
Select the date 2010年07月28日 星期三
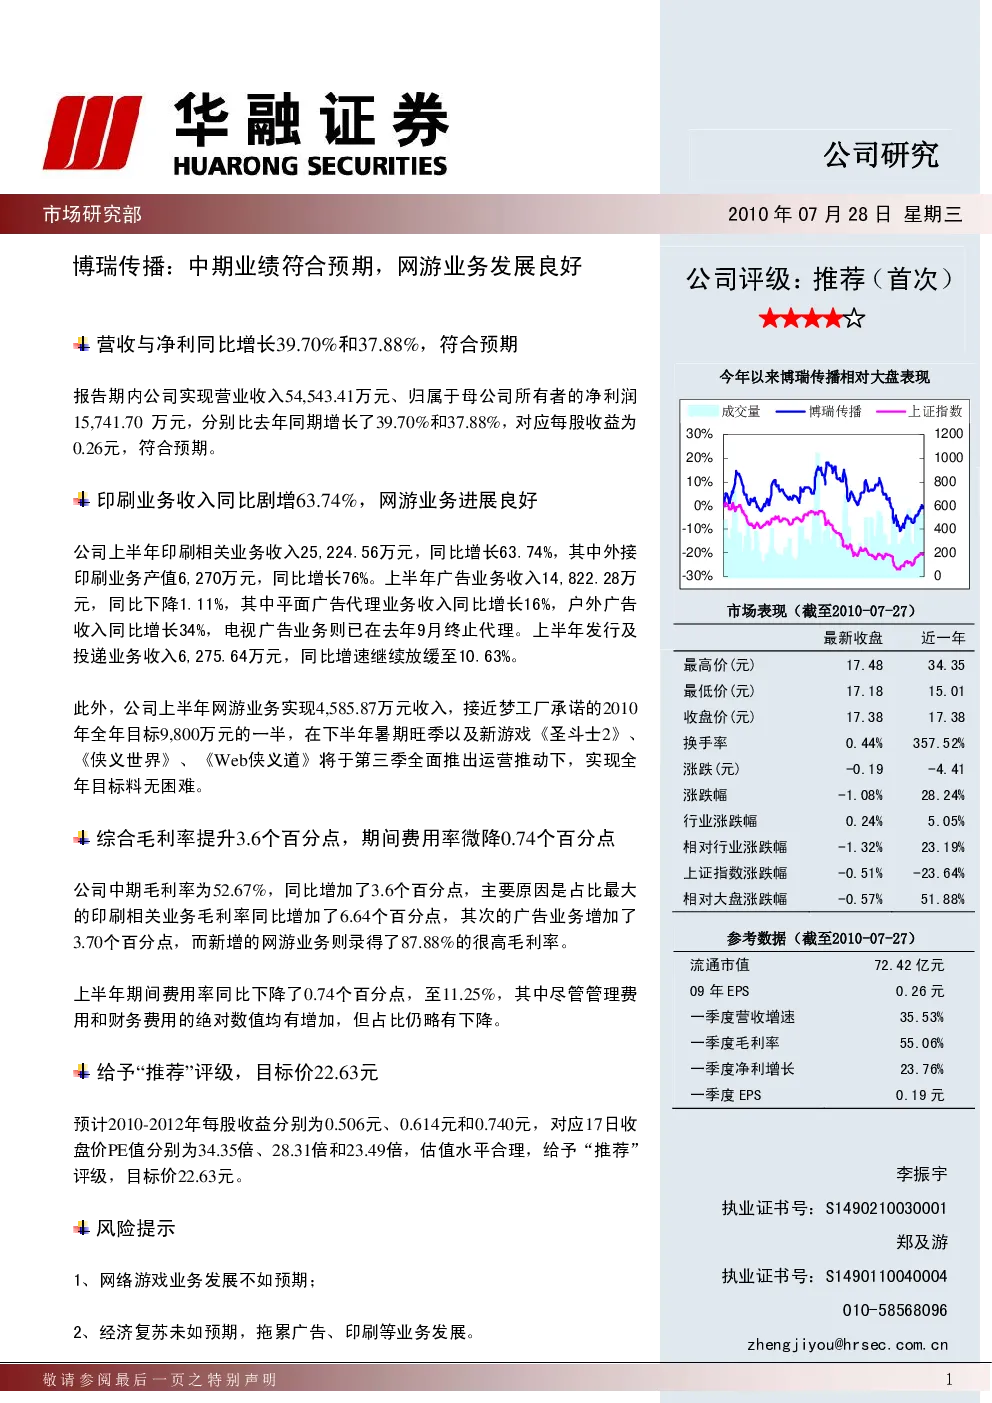[x=845, y=214]
